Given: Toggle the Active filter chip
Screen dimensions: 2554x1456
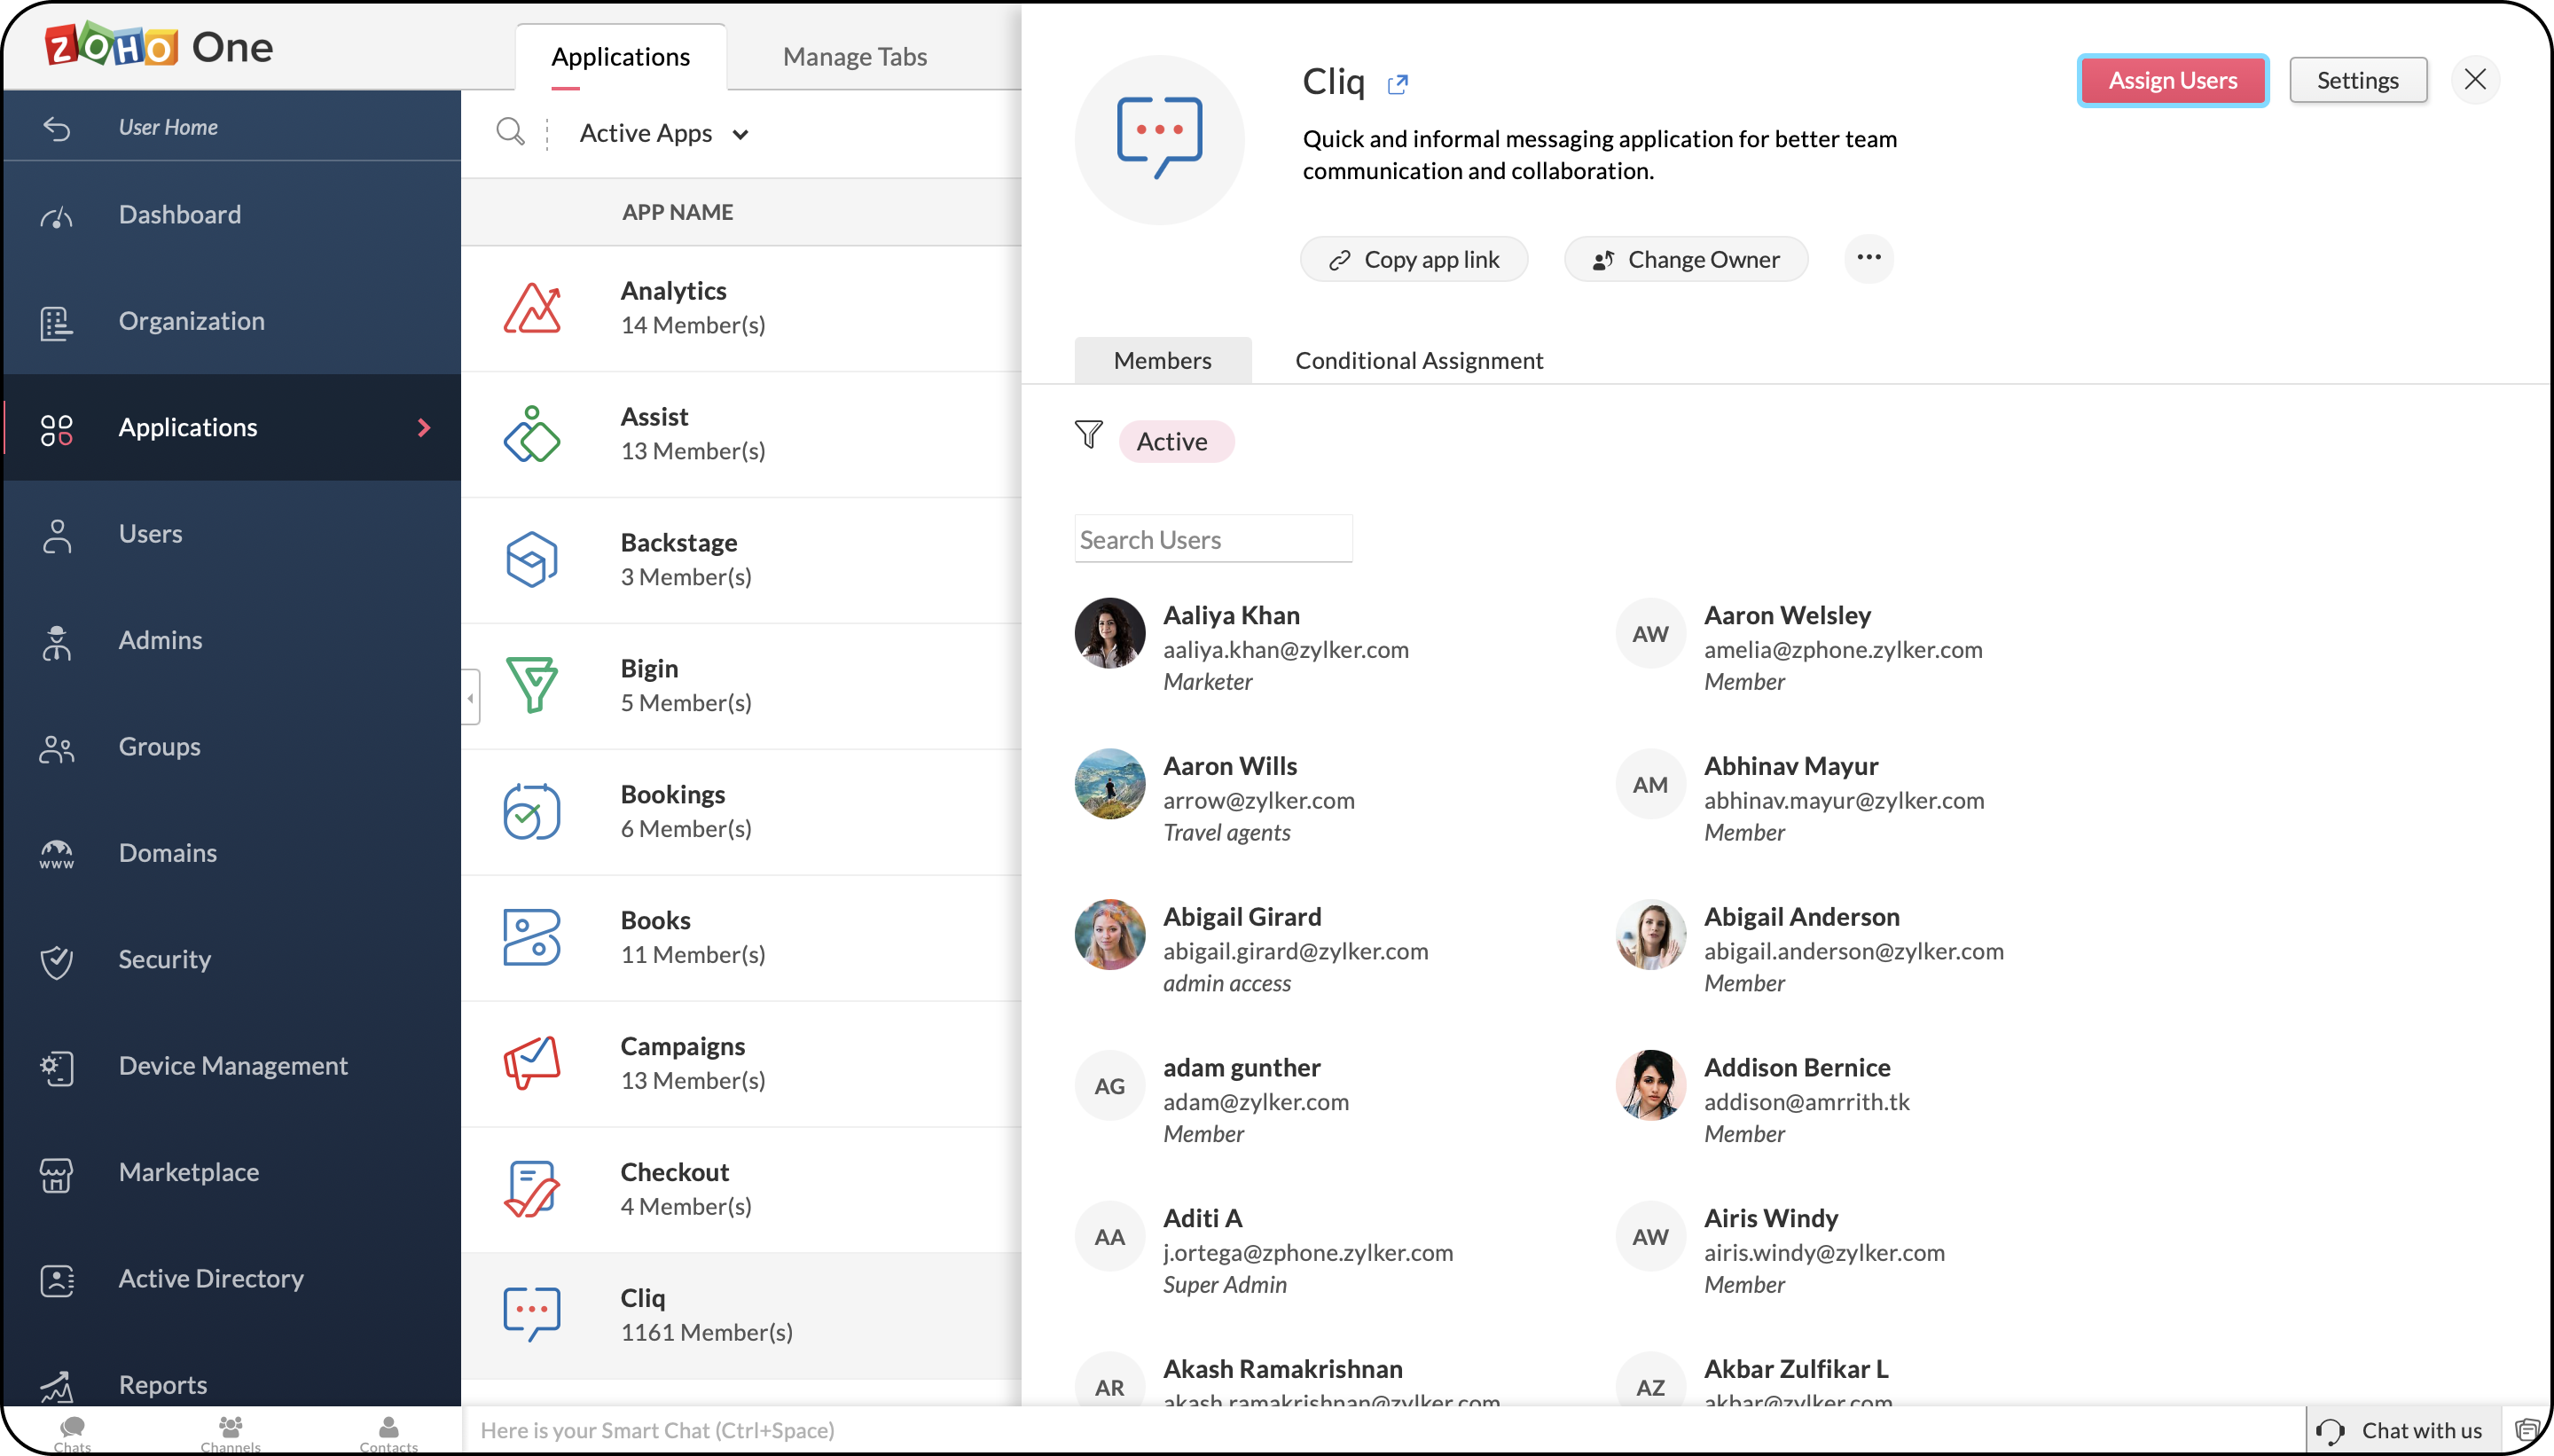Looking at the screenshot, I should 1175,441.
